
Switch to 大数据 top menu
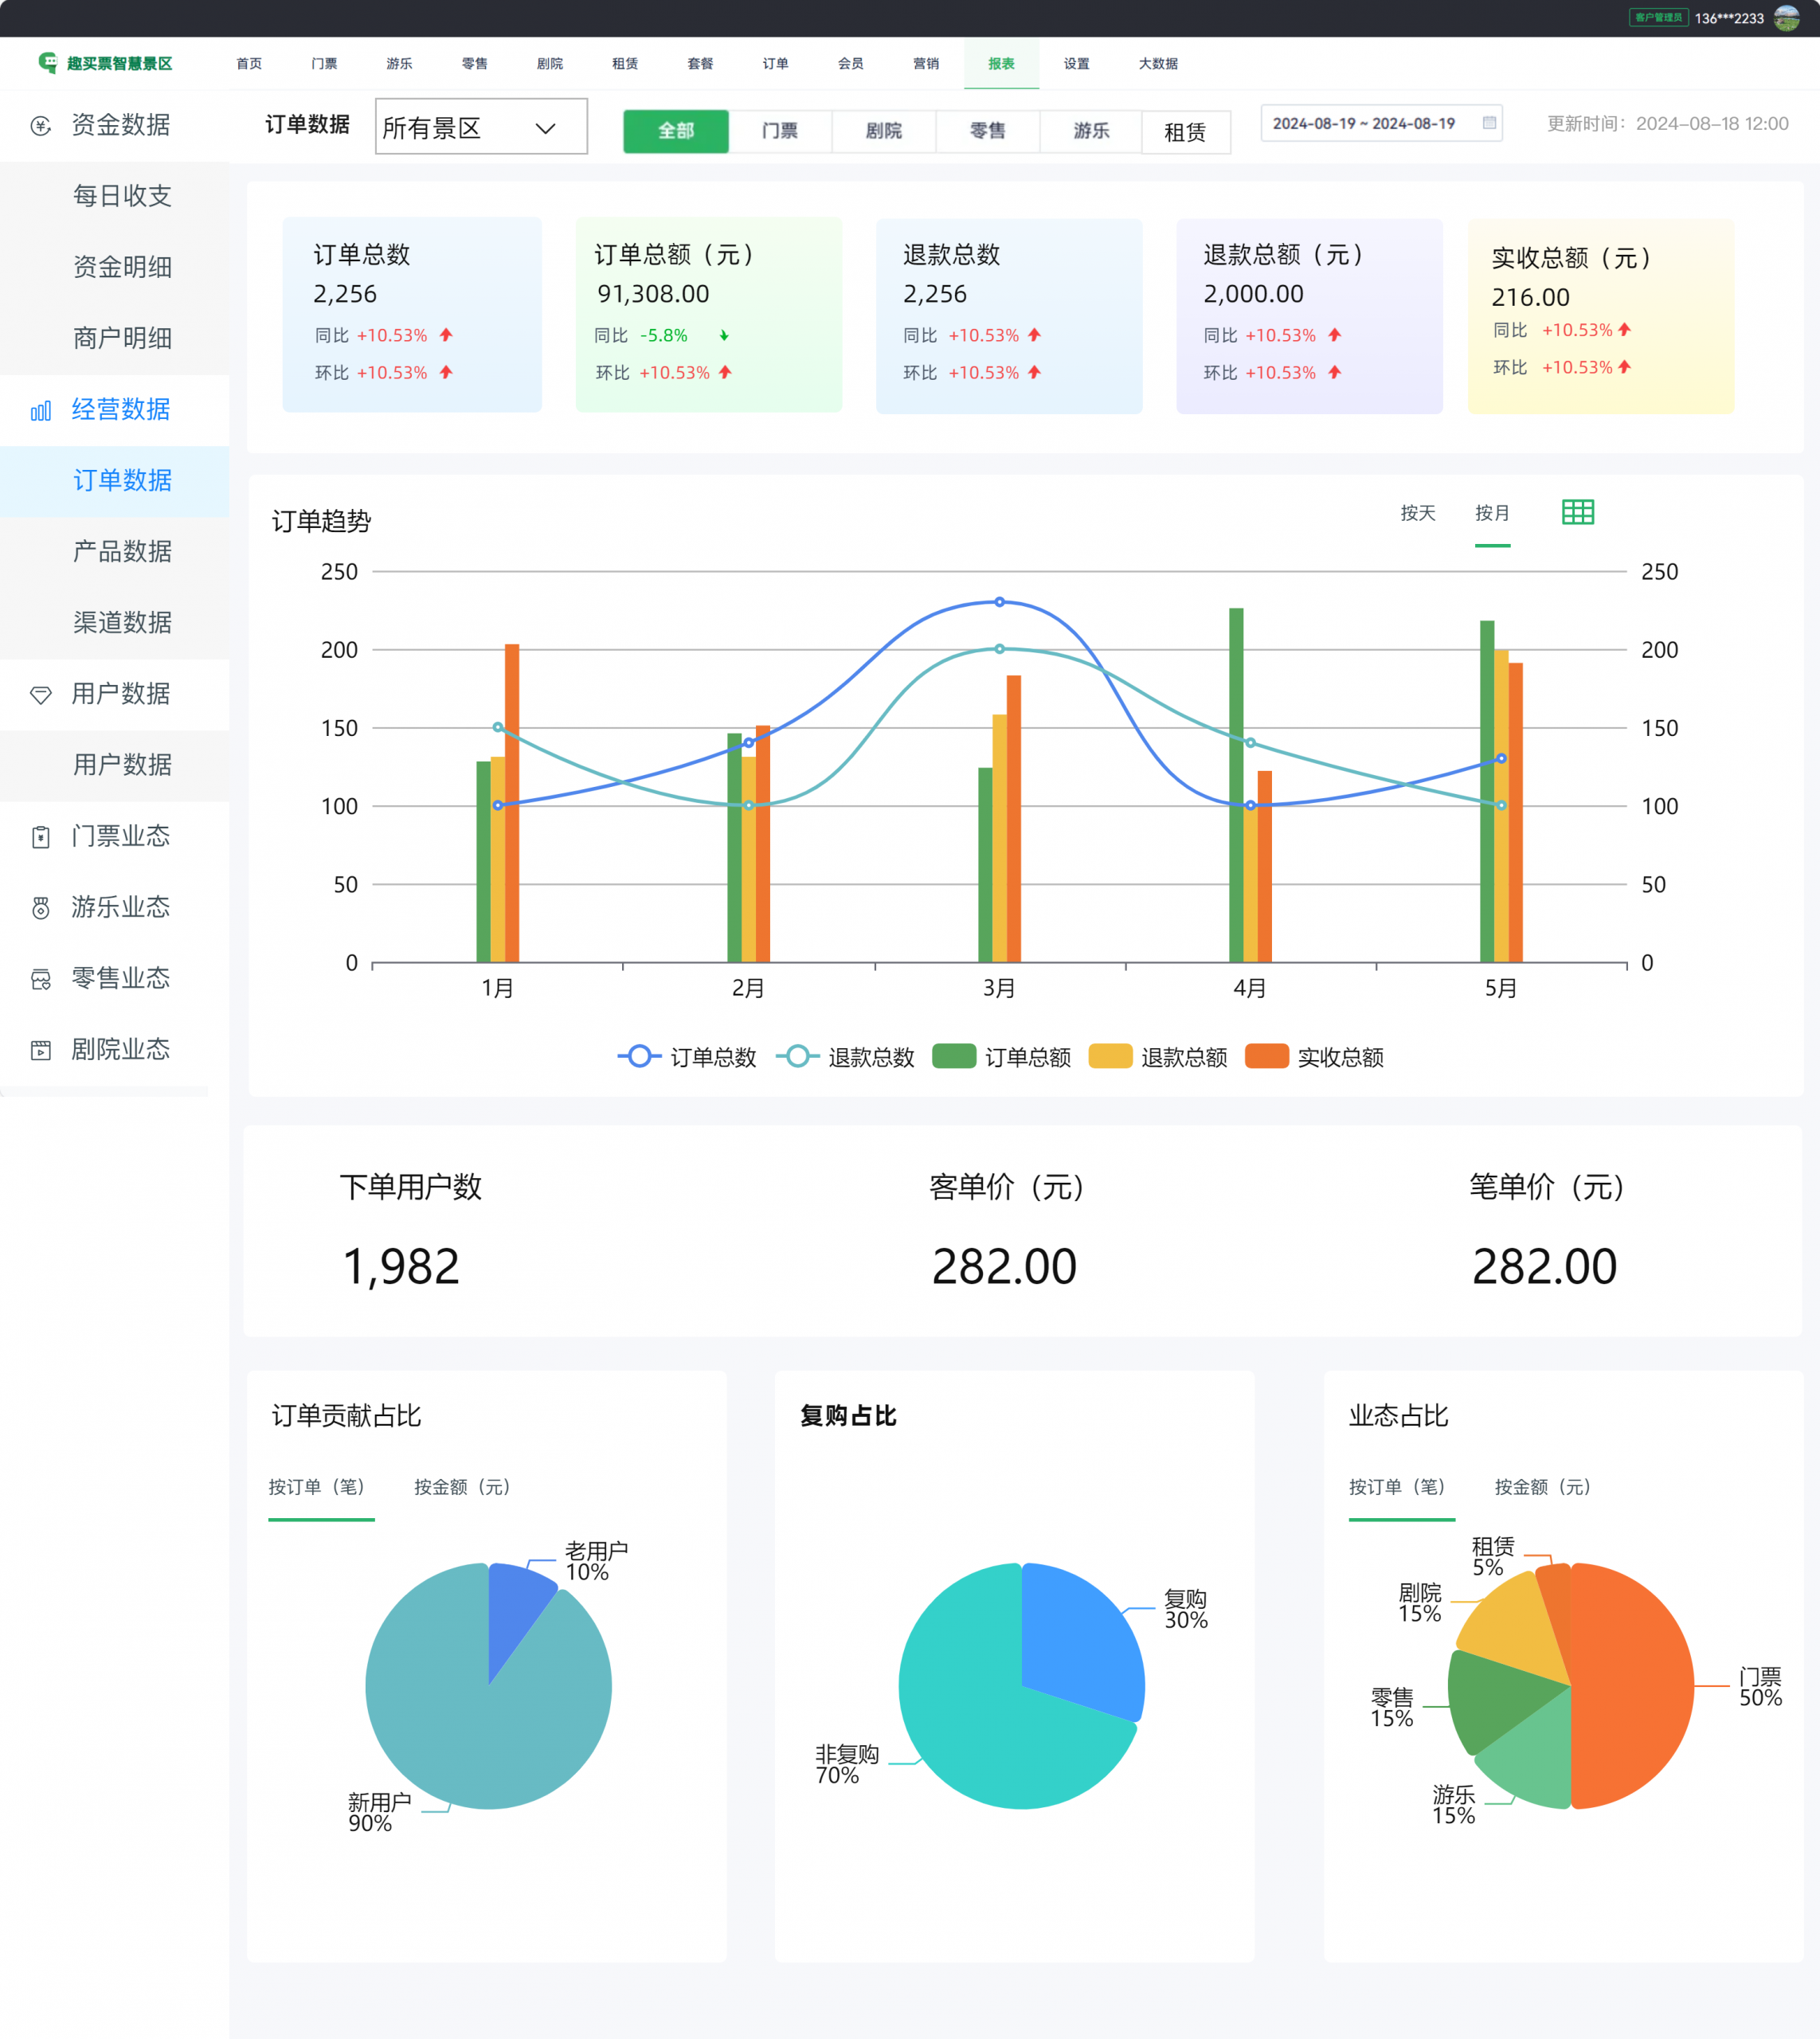pyautogui.click(x=1158, y=63)
